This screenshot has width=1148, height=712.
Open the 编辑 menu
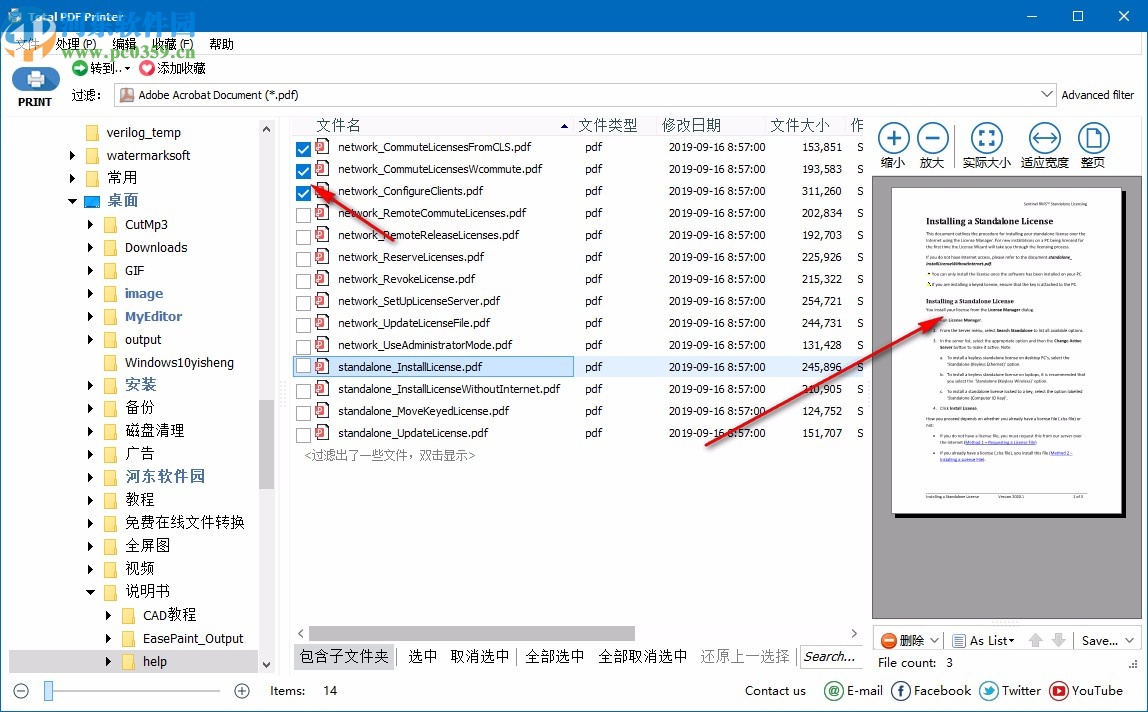[124, 44]
